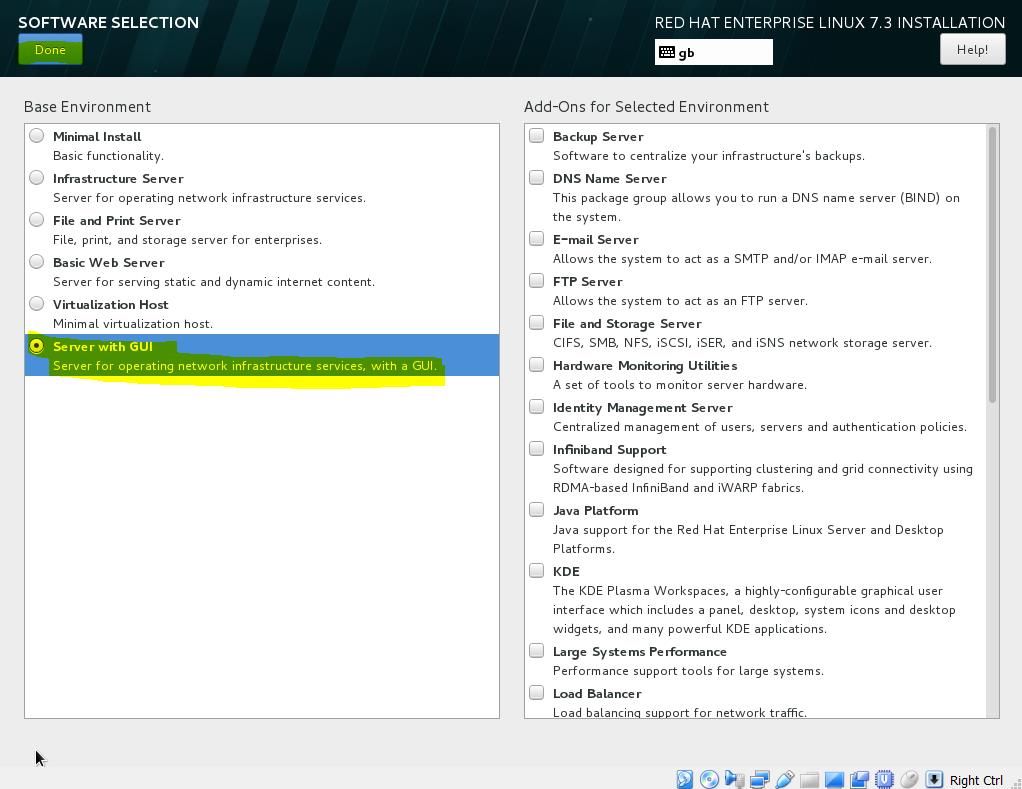Click the shared folders status icon
Viewport: 1022px width, 789px height.
click(x=810, y=779)
